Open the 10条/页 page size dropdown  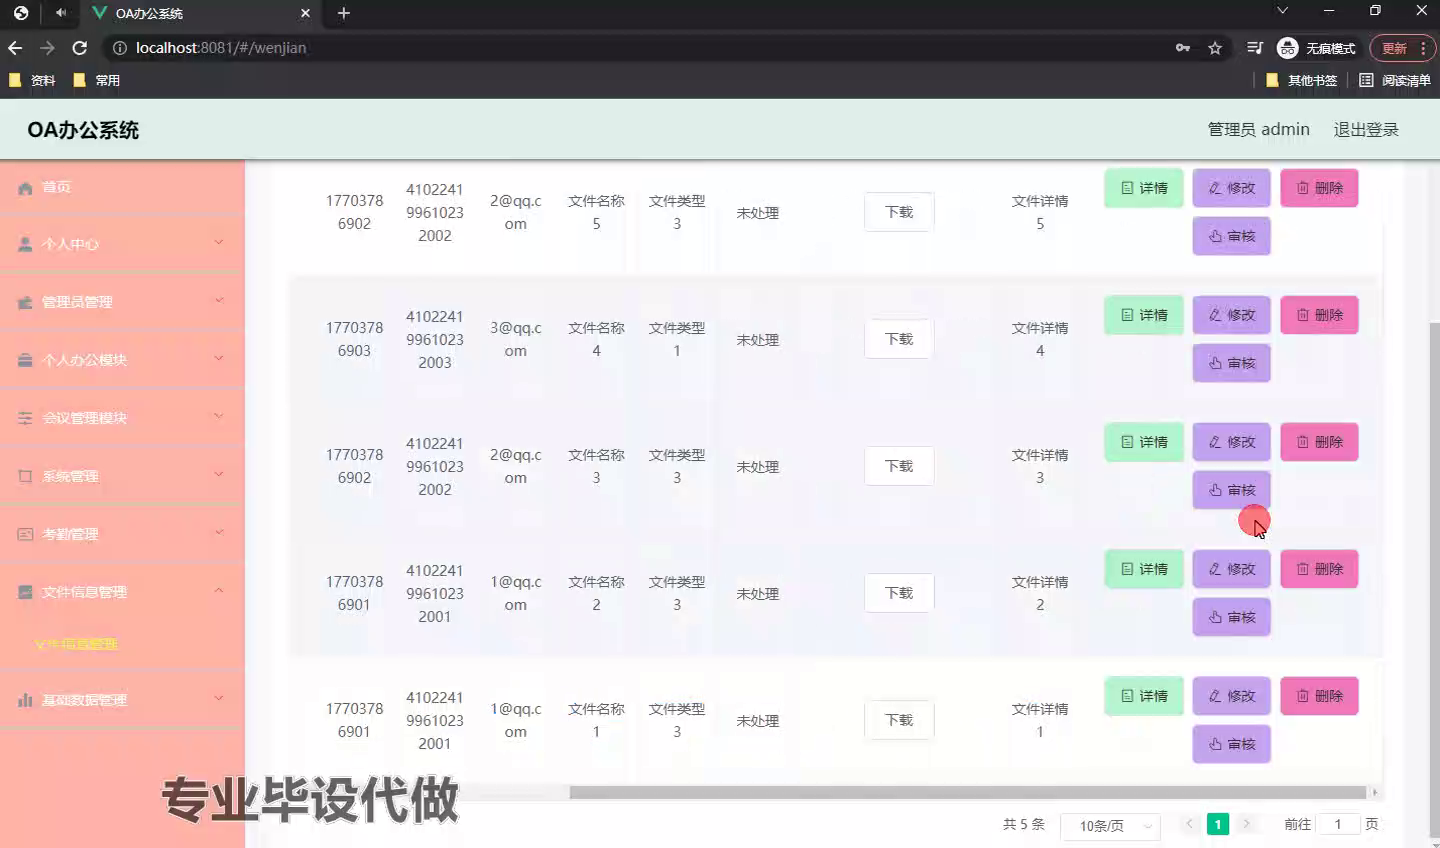[1110, 826]
